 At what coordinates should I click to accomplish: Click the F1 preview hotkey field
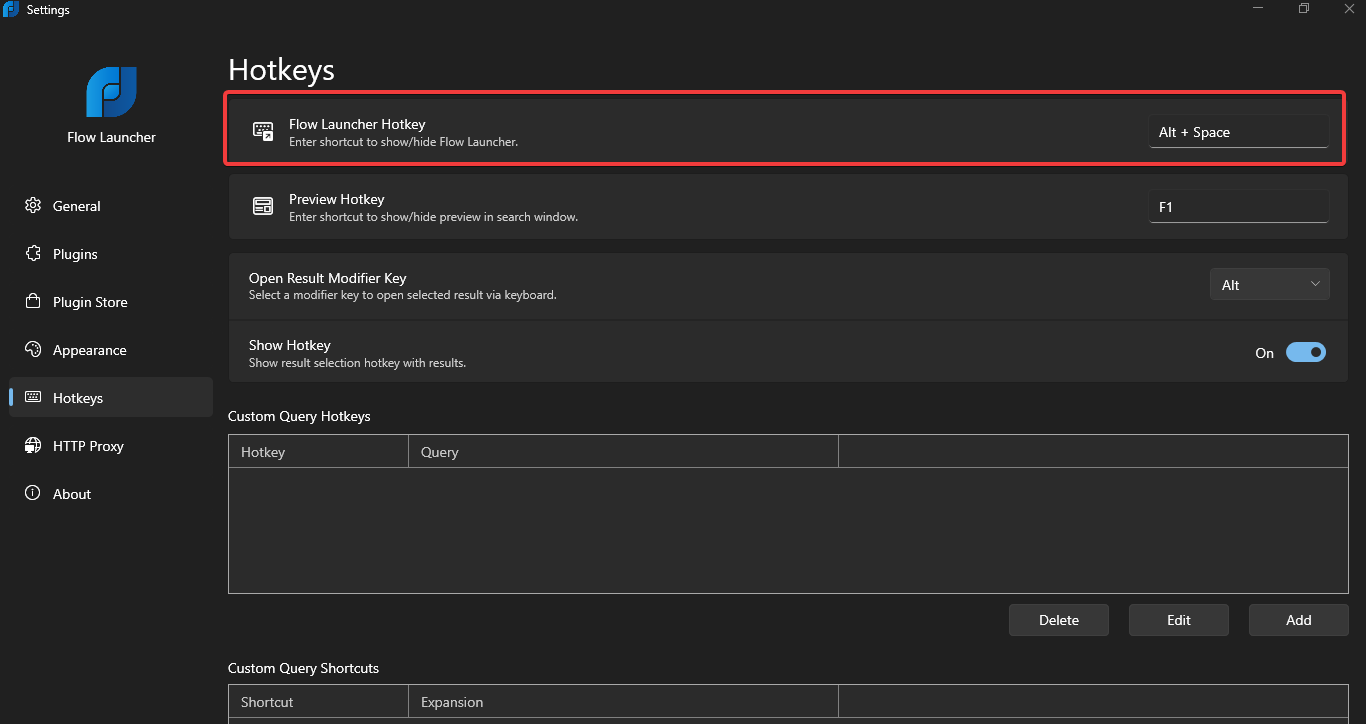(1239, 207)
